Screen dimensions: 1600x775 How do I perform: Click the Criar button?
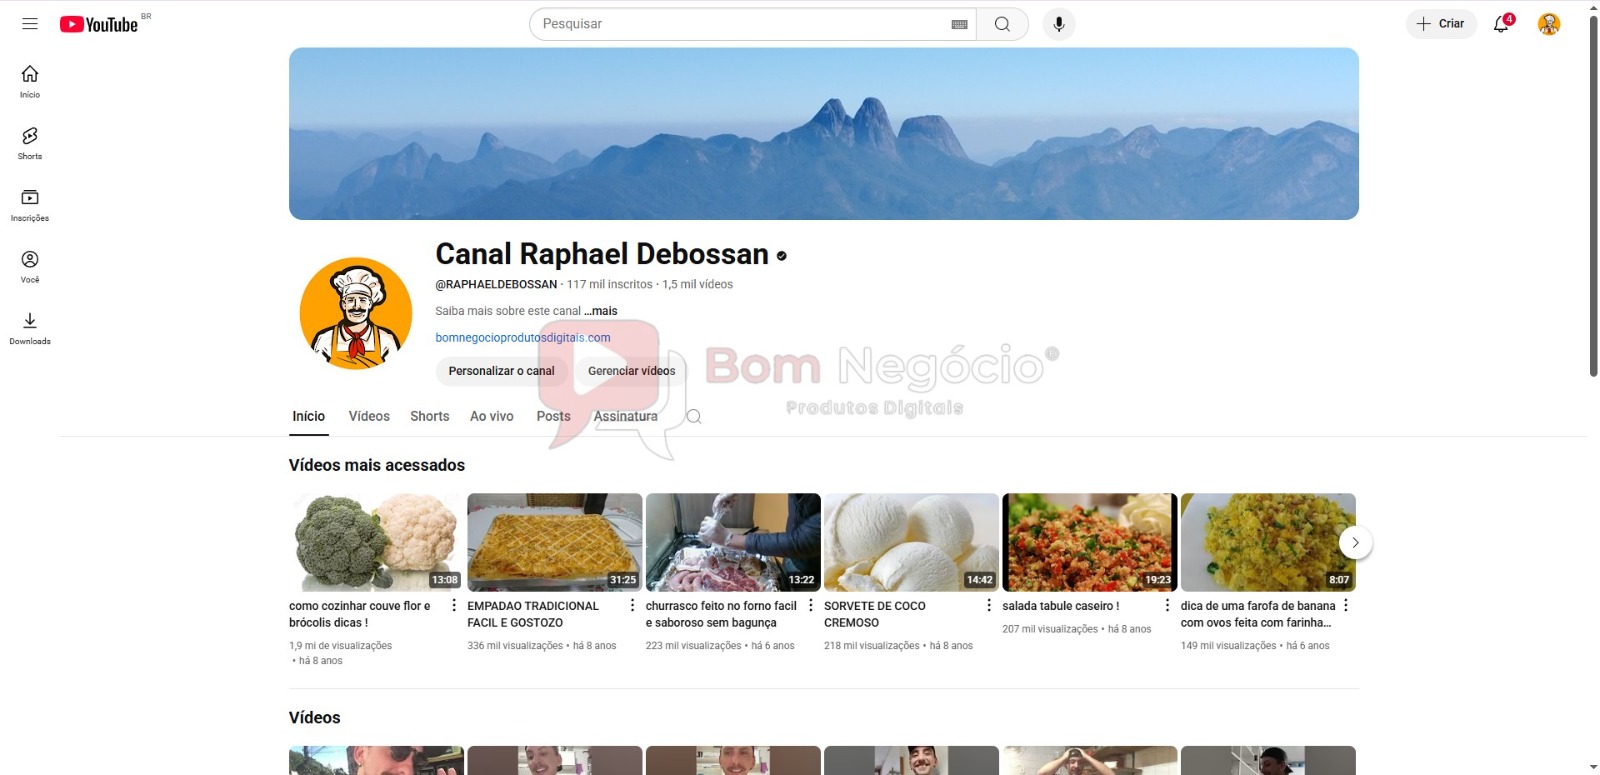(x=1441, y=24)
